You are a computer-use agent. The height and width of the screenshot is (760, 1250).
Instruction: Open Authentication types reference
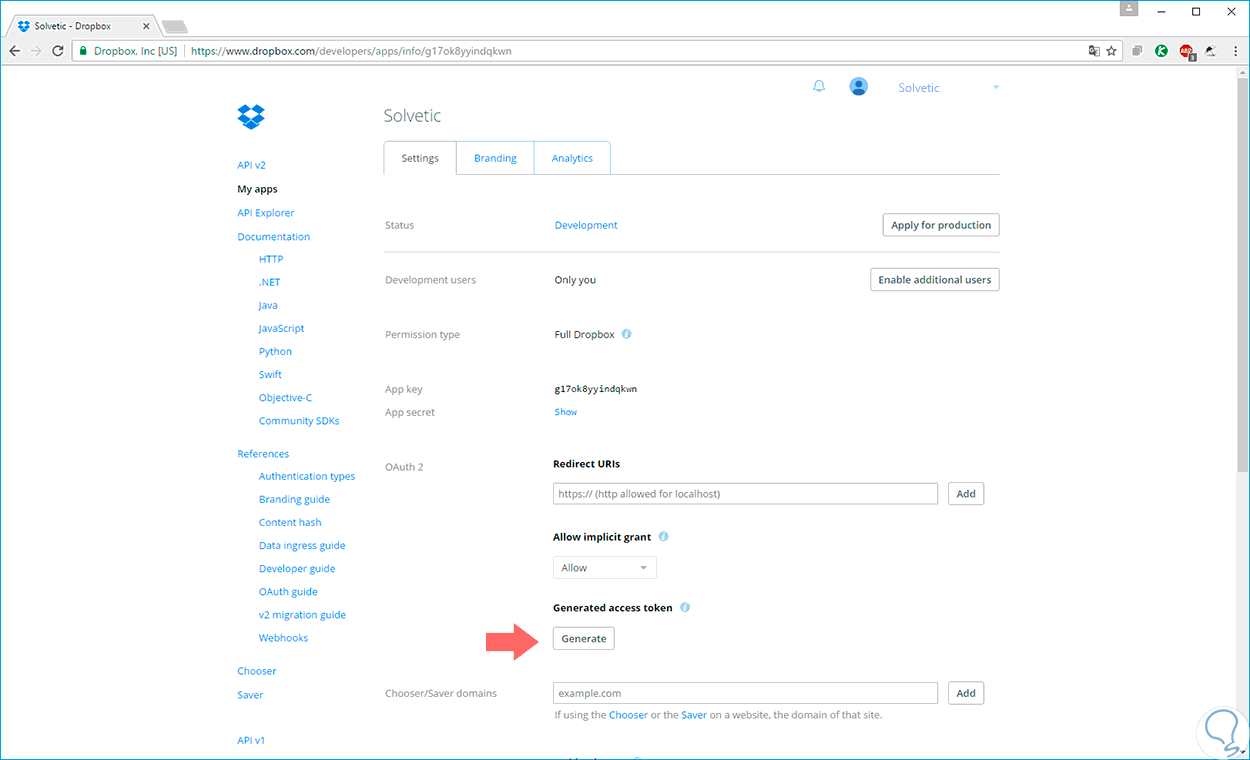pyautogui.click(x=307, y=476)
